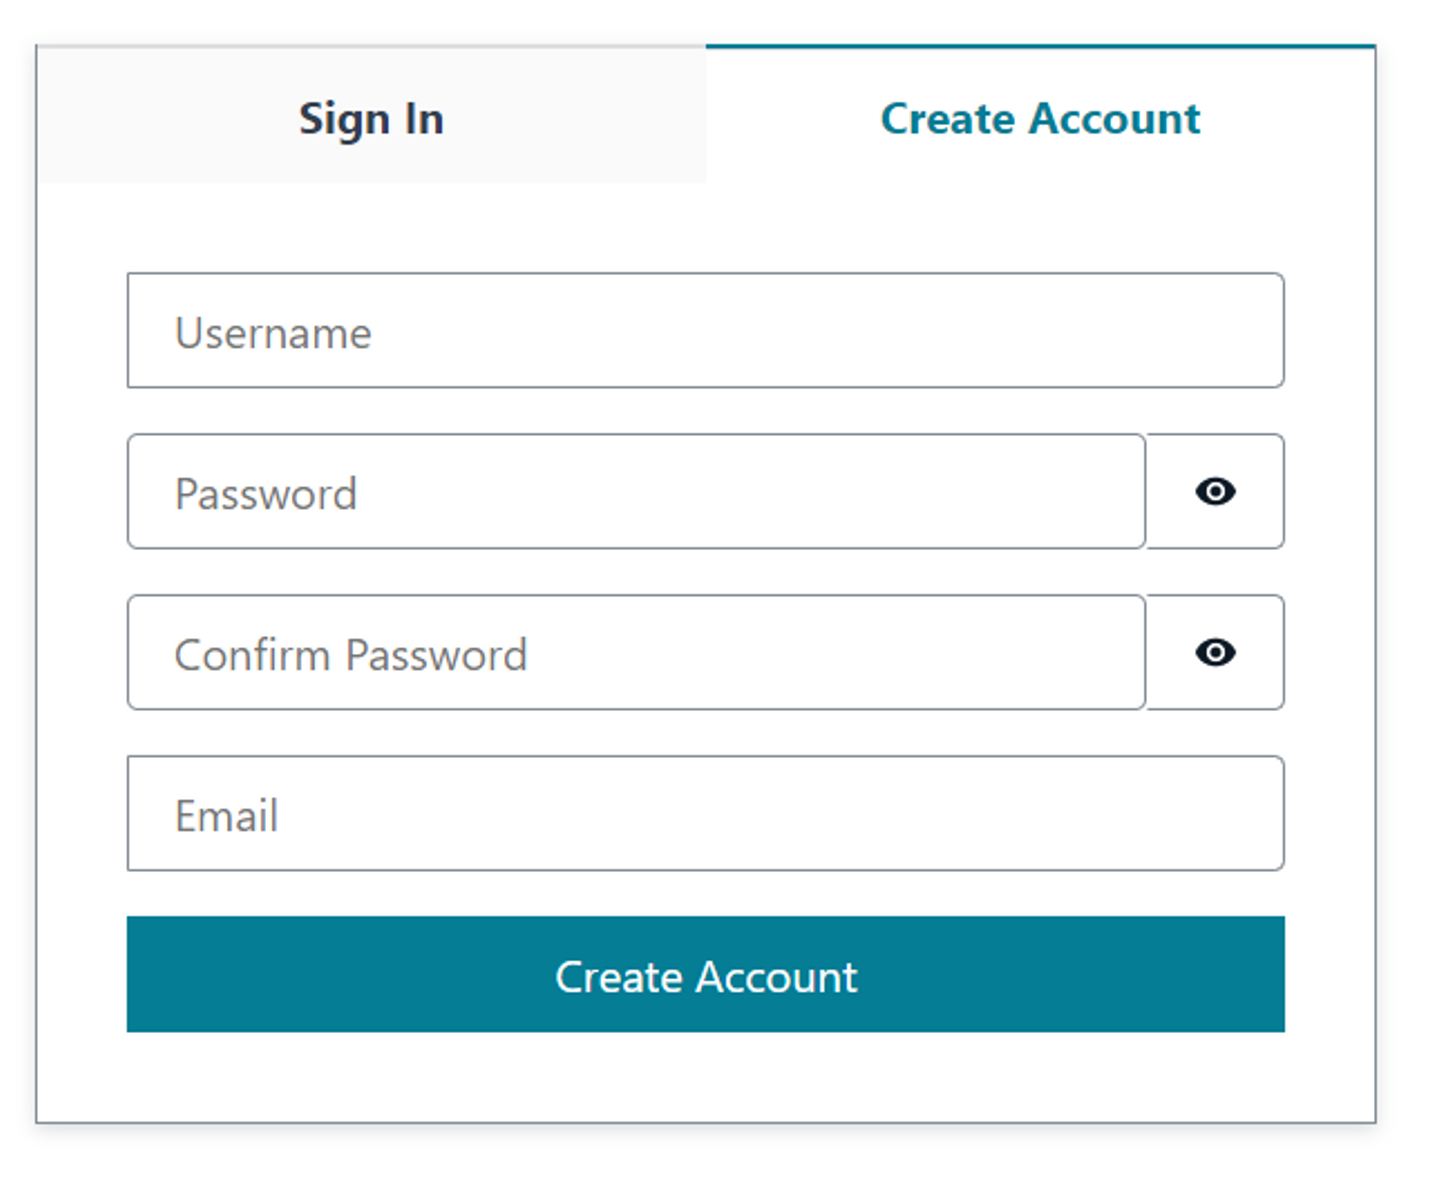Viewport: 1440px width, 1194px height.
Task: Select the Create Account tab
Action: [1040, 118]
